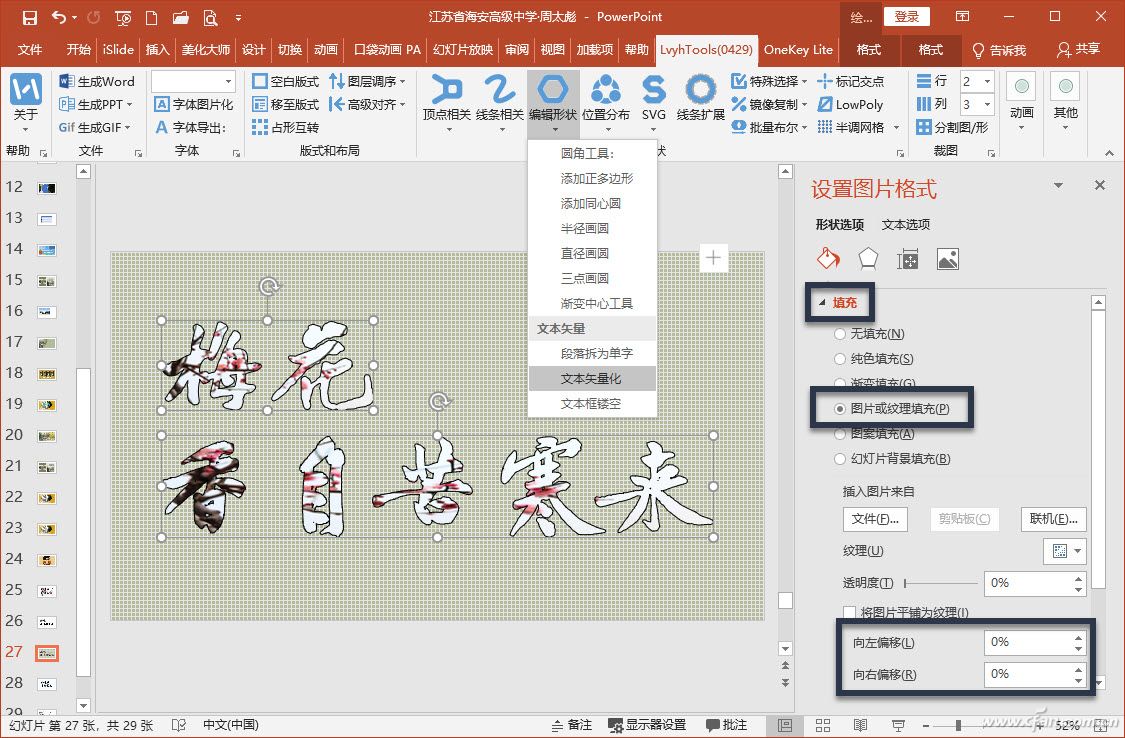
Task: Switch to the 文本选项 tab
Action: [905, 225]
